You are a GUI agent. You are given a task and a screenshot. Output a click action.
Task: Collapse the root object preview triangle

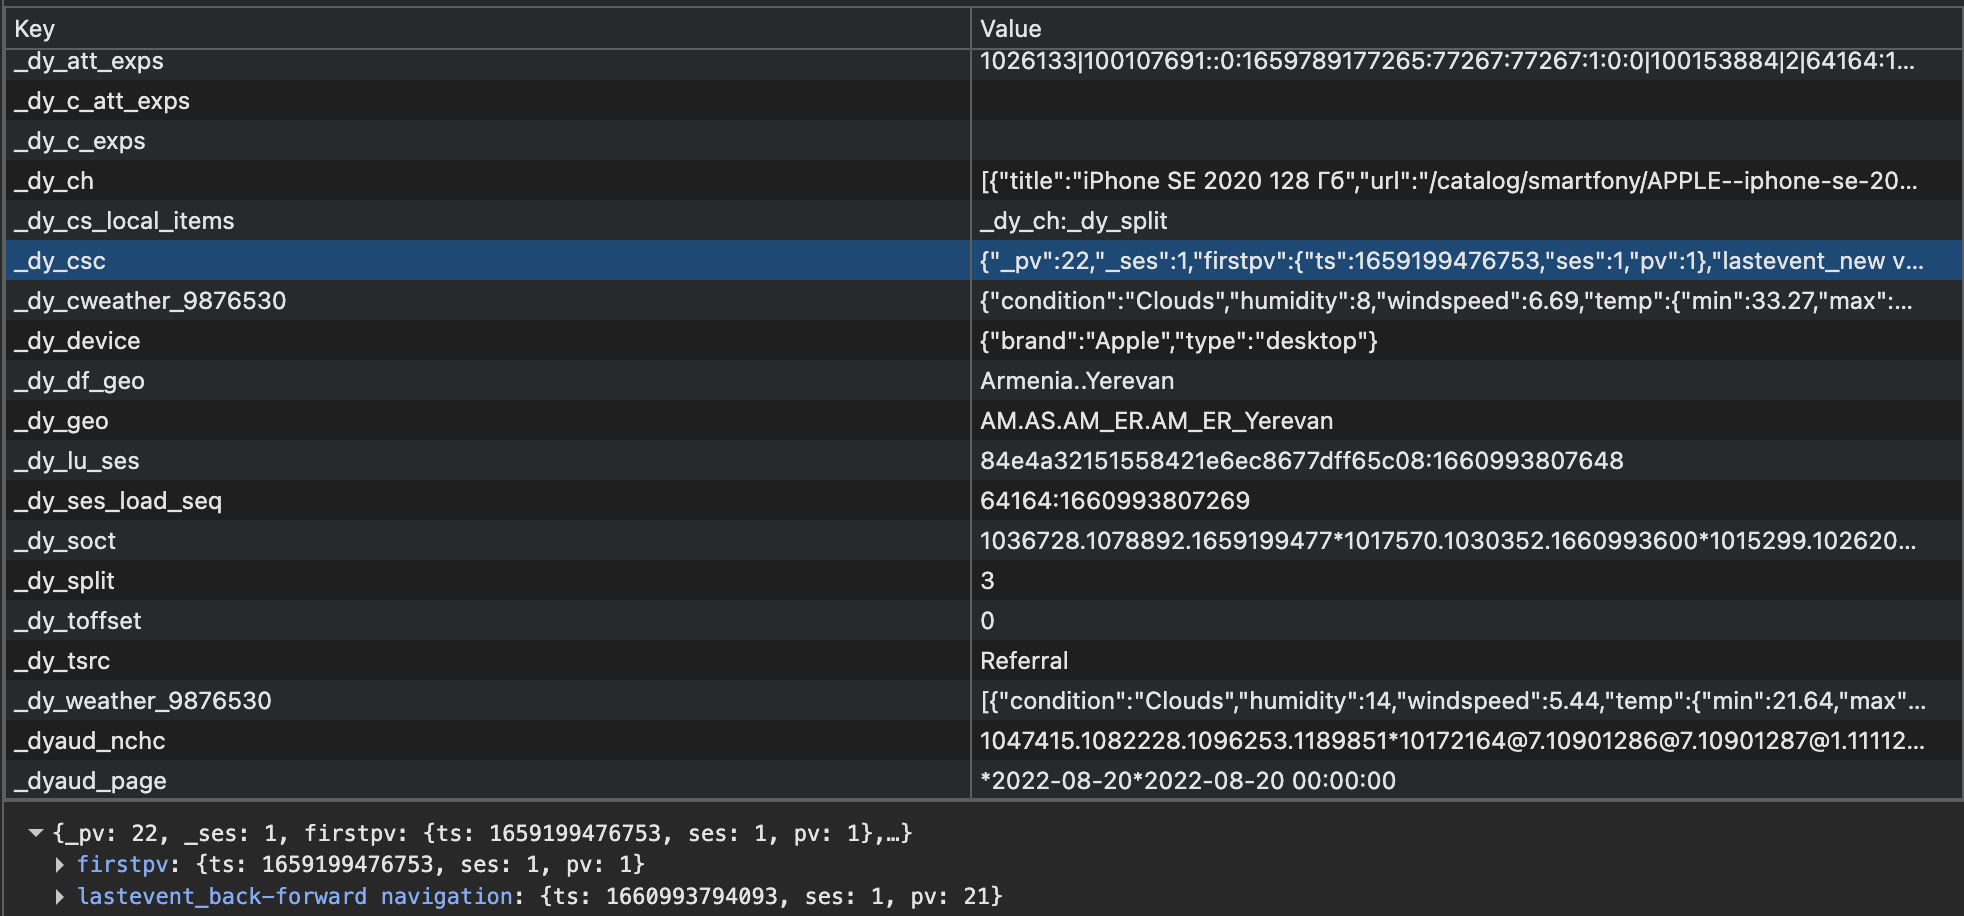click(x=36, y=833)
